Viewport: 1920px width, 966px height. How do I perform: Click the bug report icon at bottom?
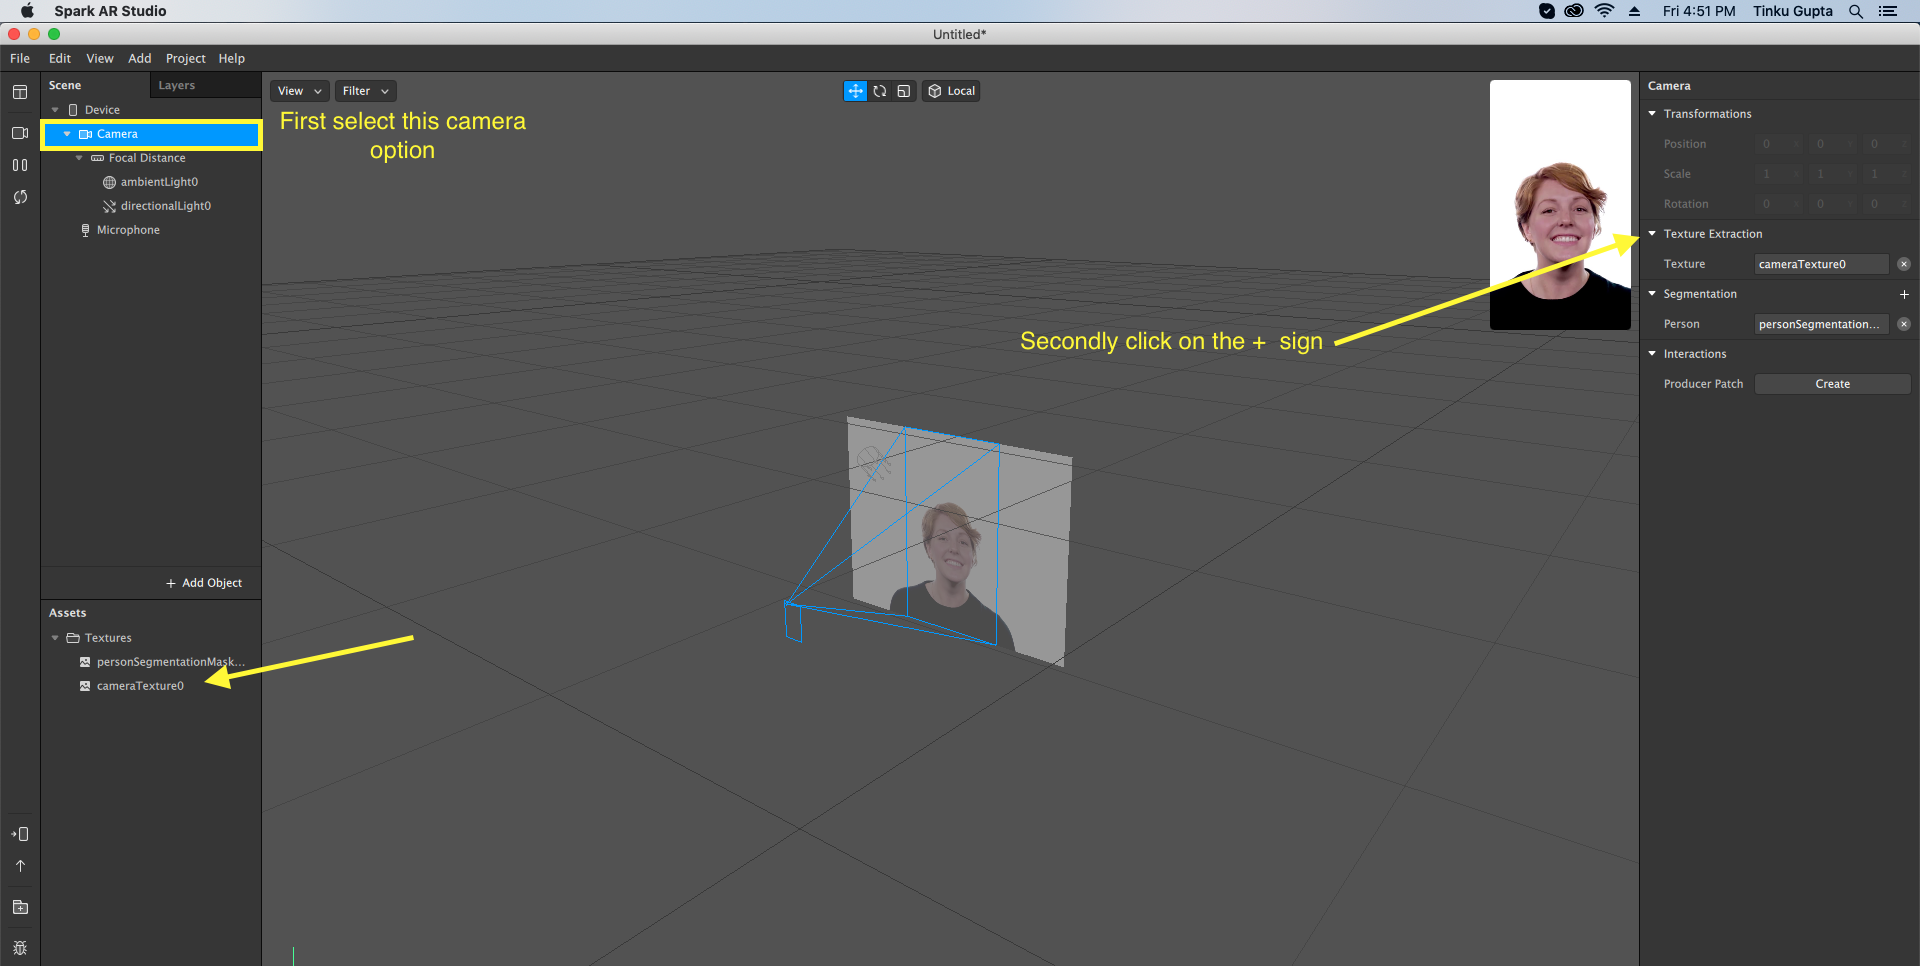[x=20, y=948]
